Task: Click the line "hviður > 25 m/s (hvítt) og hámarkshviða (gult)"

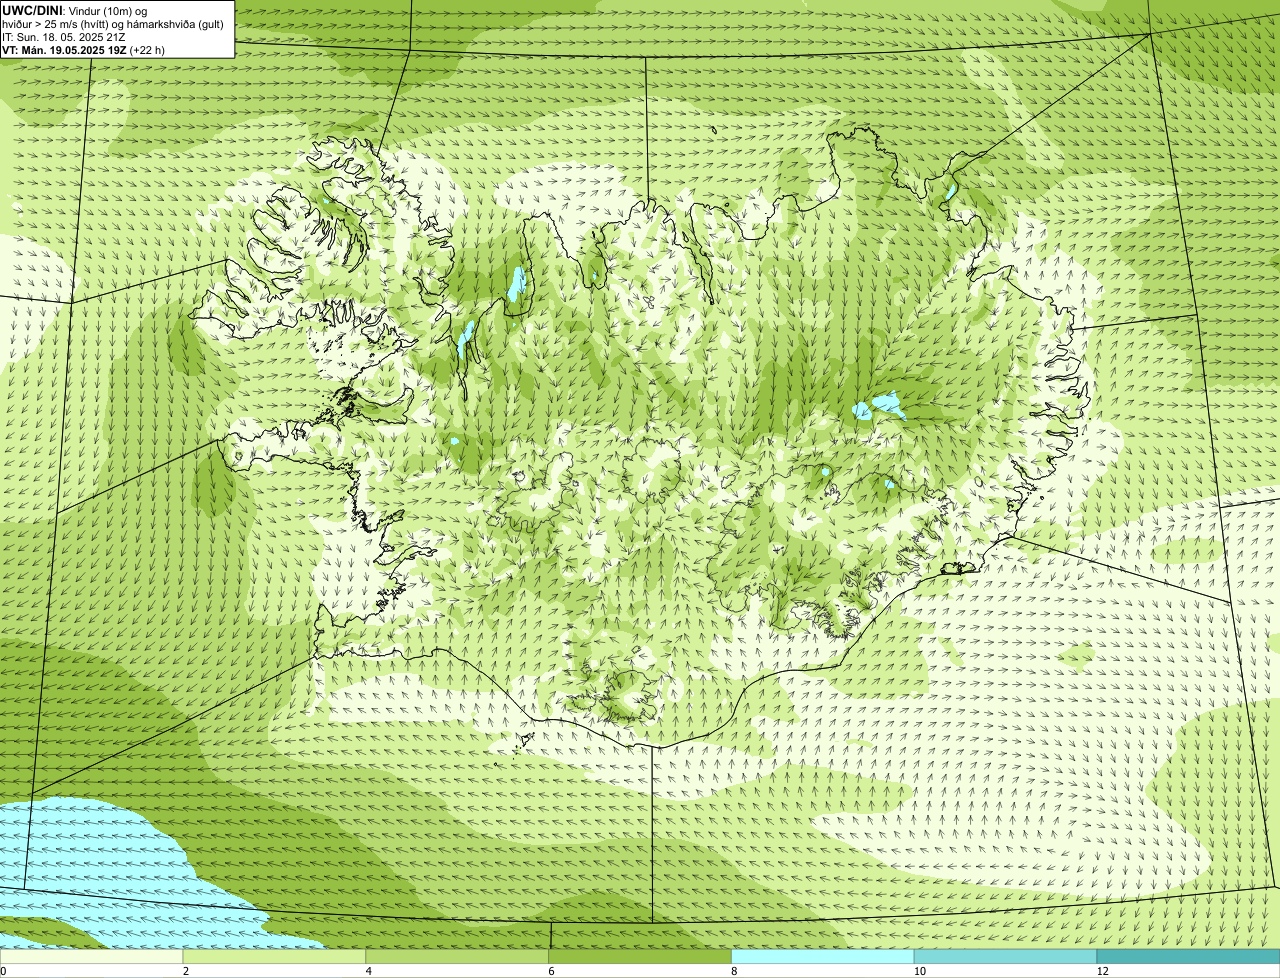Action: pyautogui.click(x=112, y=24)
